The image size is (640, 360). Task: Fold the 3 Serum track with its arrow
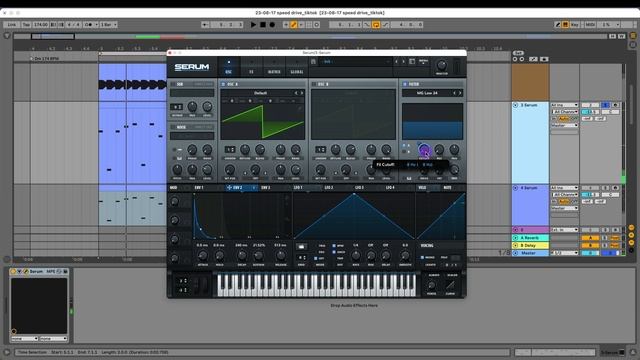point(516,105)
